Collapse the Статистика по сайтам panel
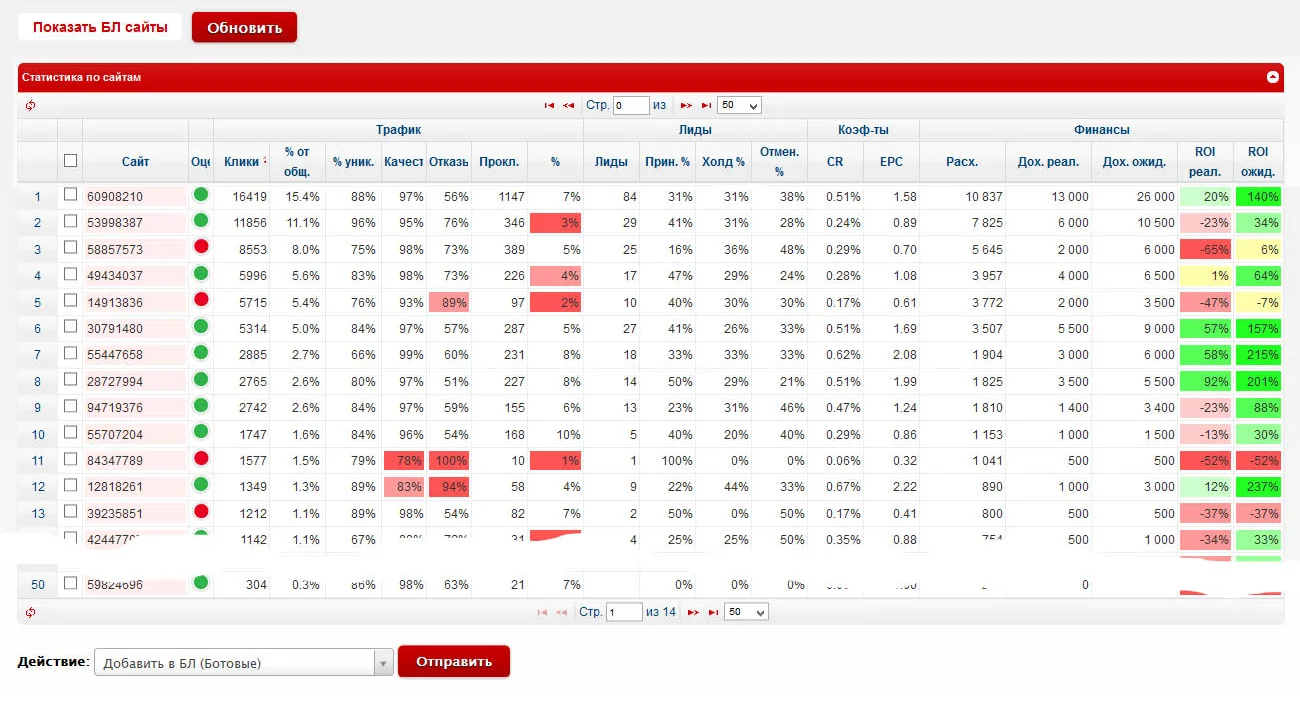The image size is (1300, 709). [1272, 77]
